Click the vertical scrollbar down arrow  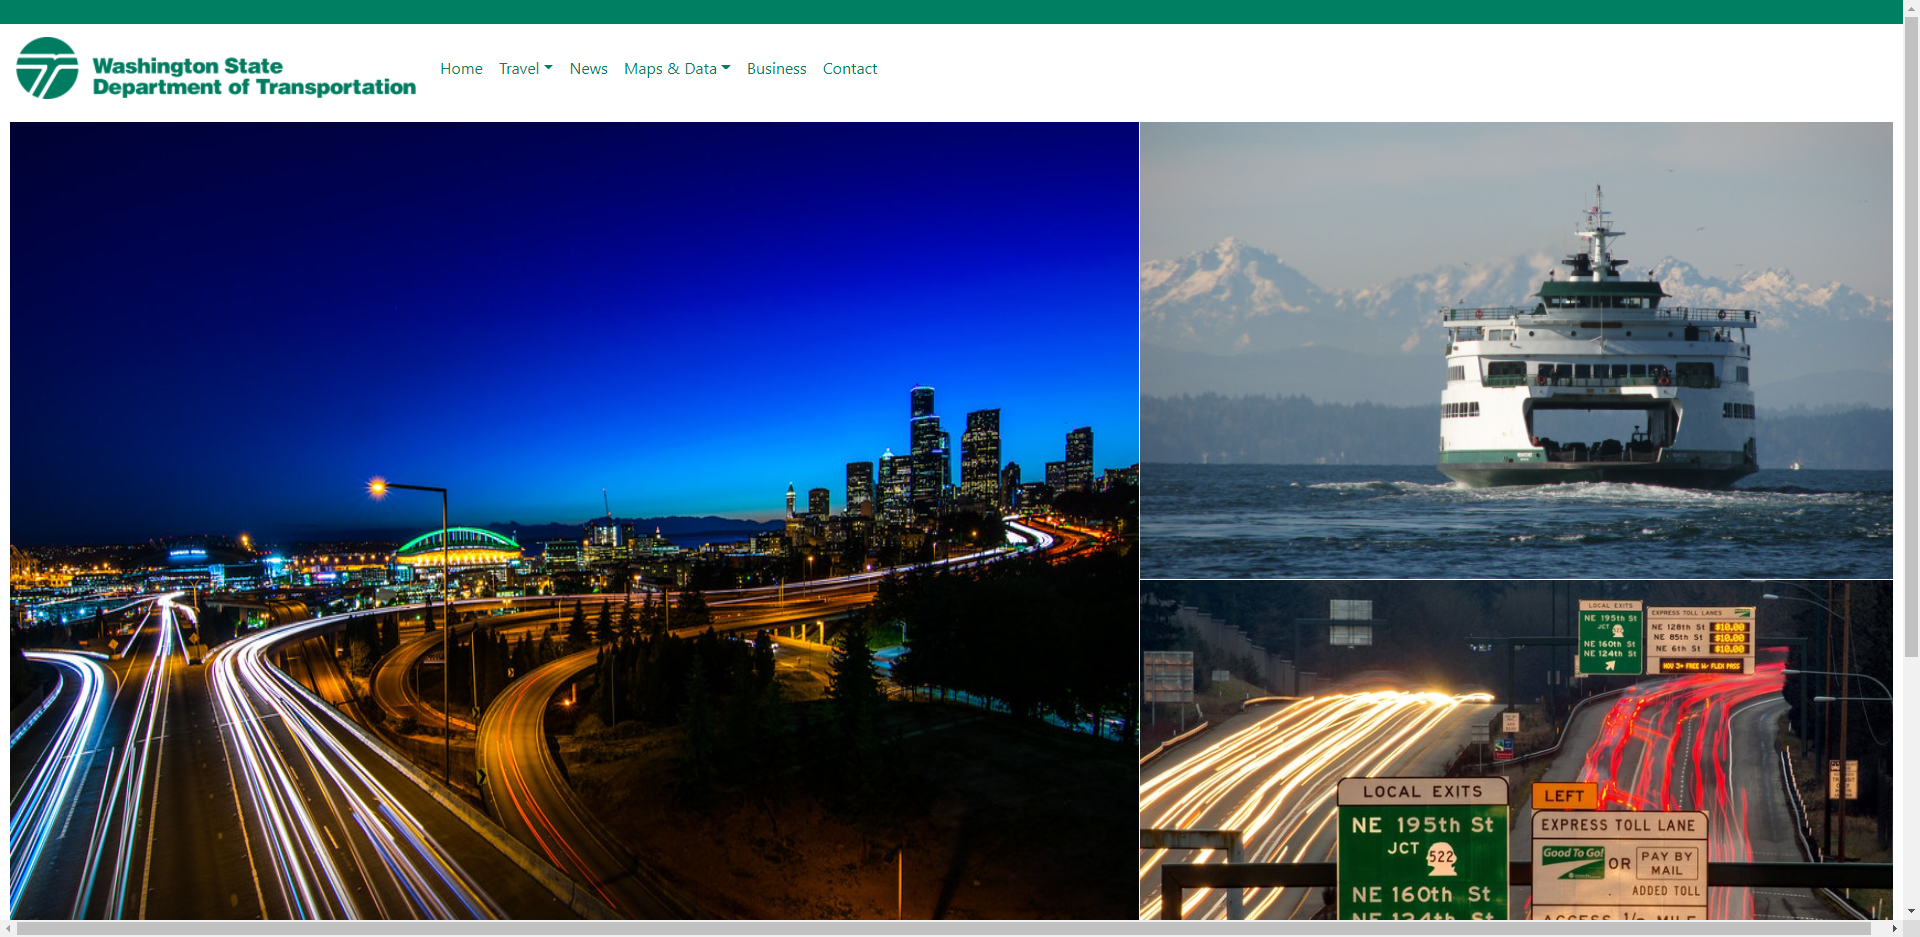click(x=1911, y=911)
